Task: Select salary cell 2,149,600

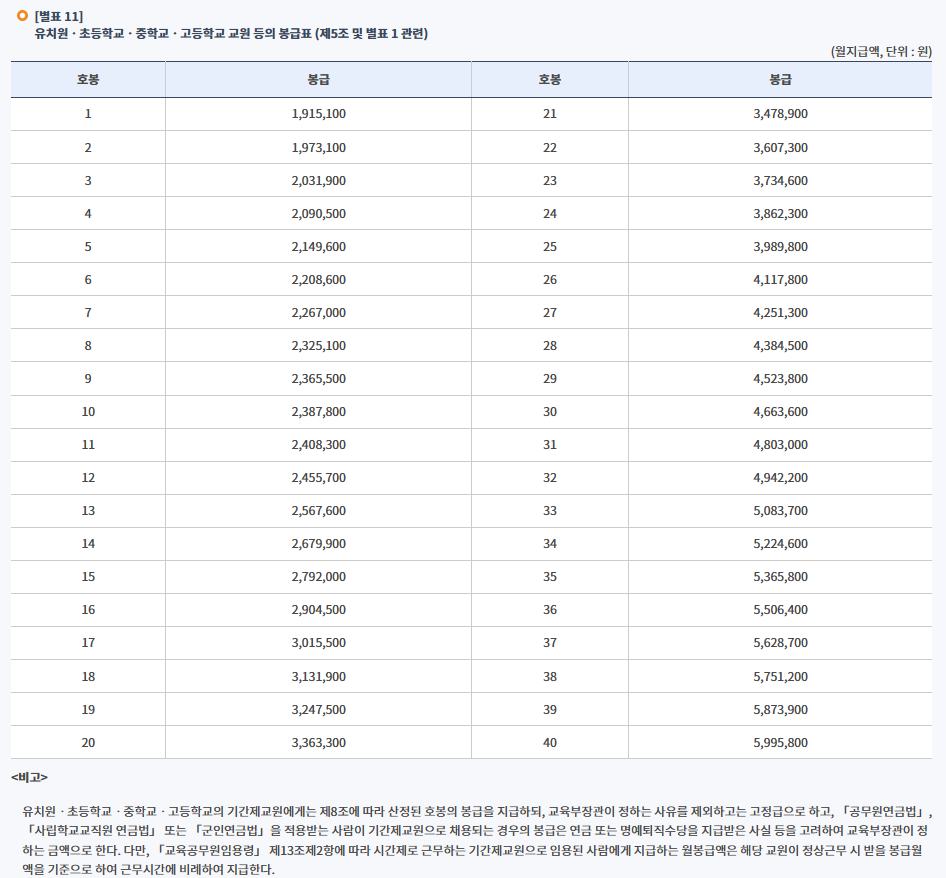Action: pyautogui.click(x=319, y=246)
